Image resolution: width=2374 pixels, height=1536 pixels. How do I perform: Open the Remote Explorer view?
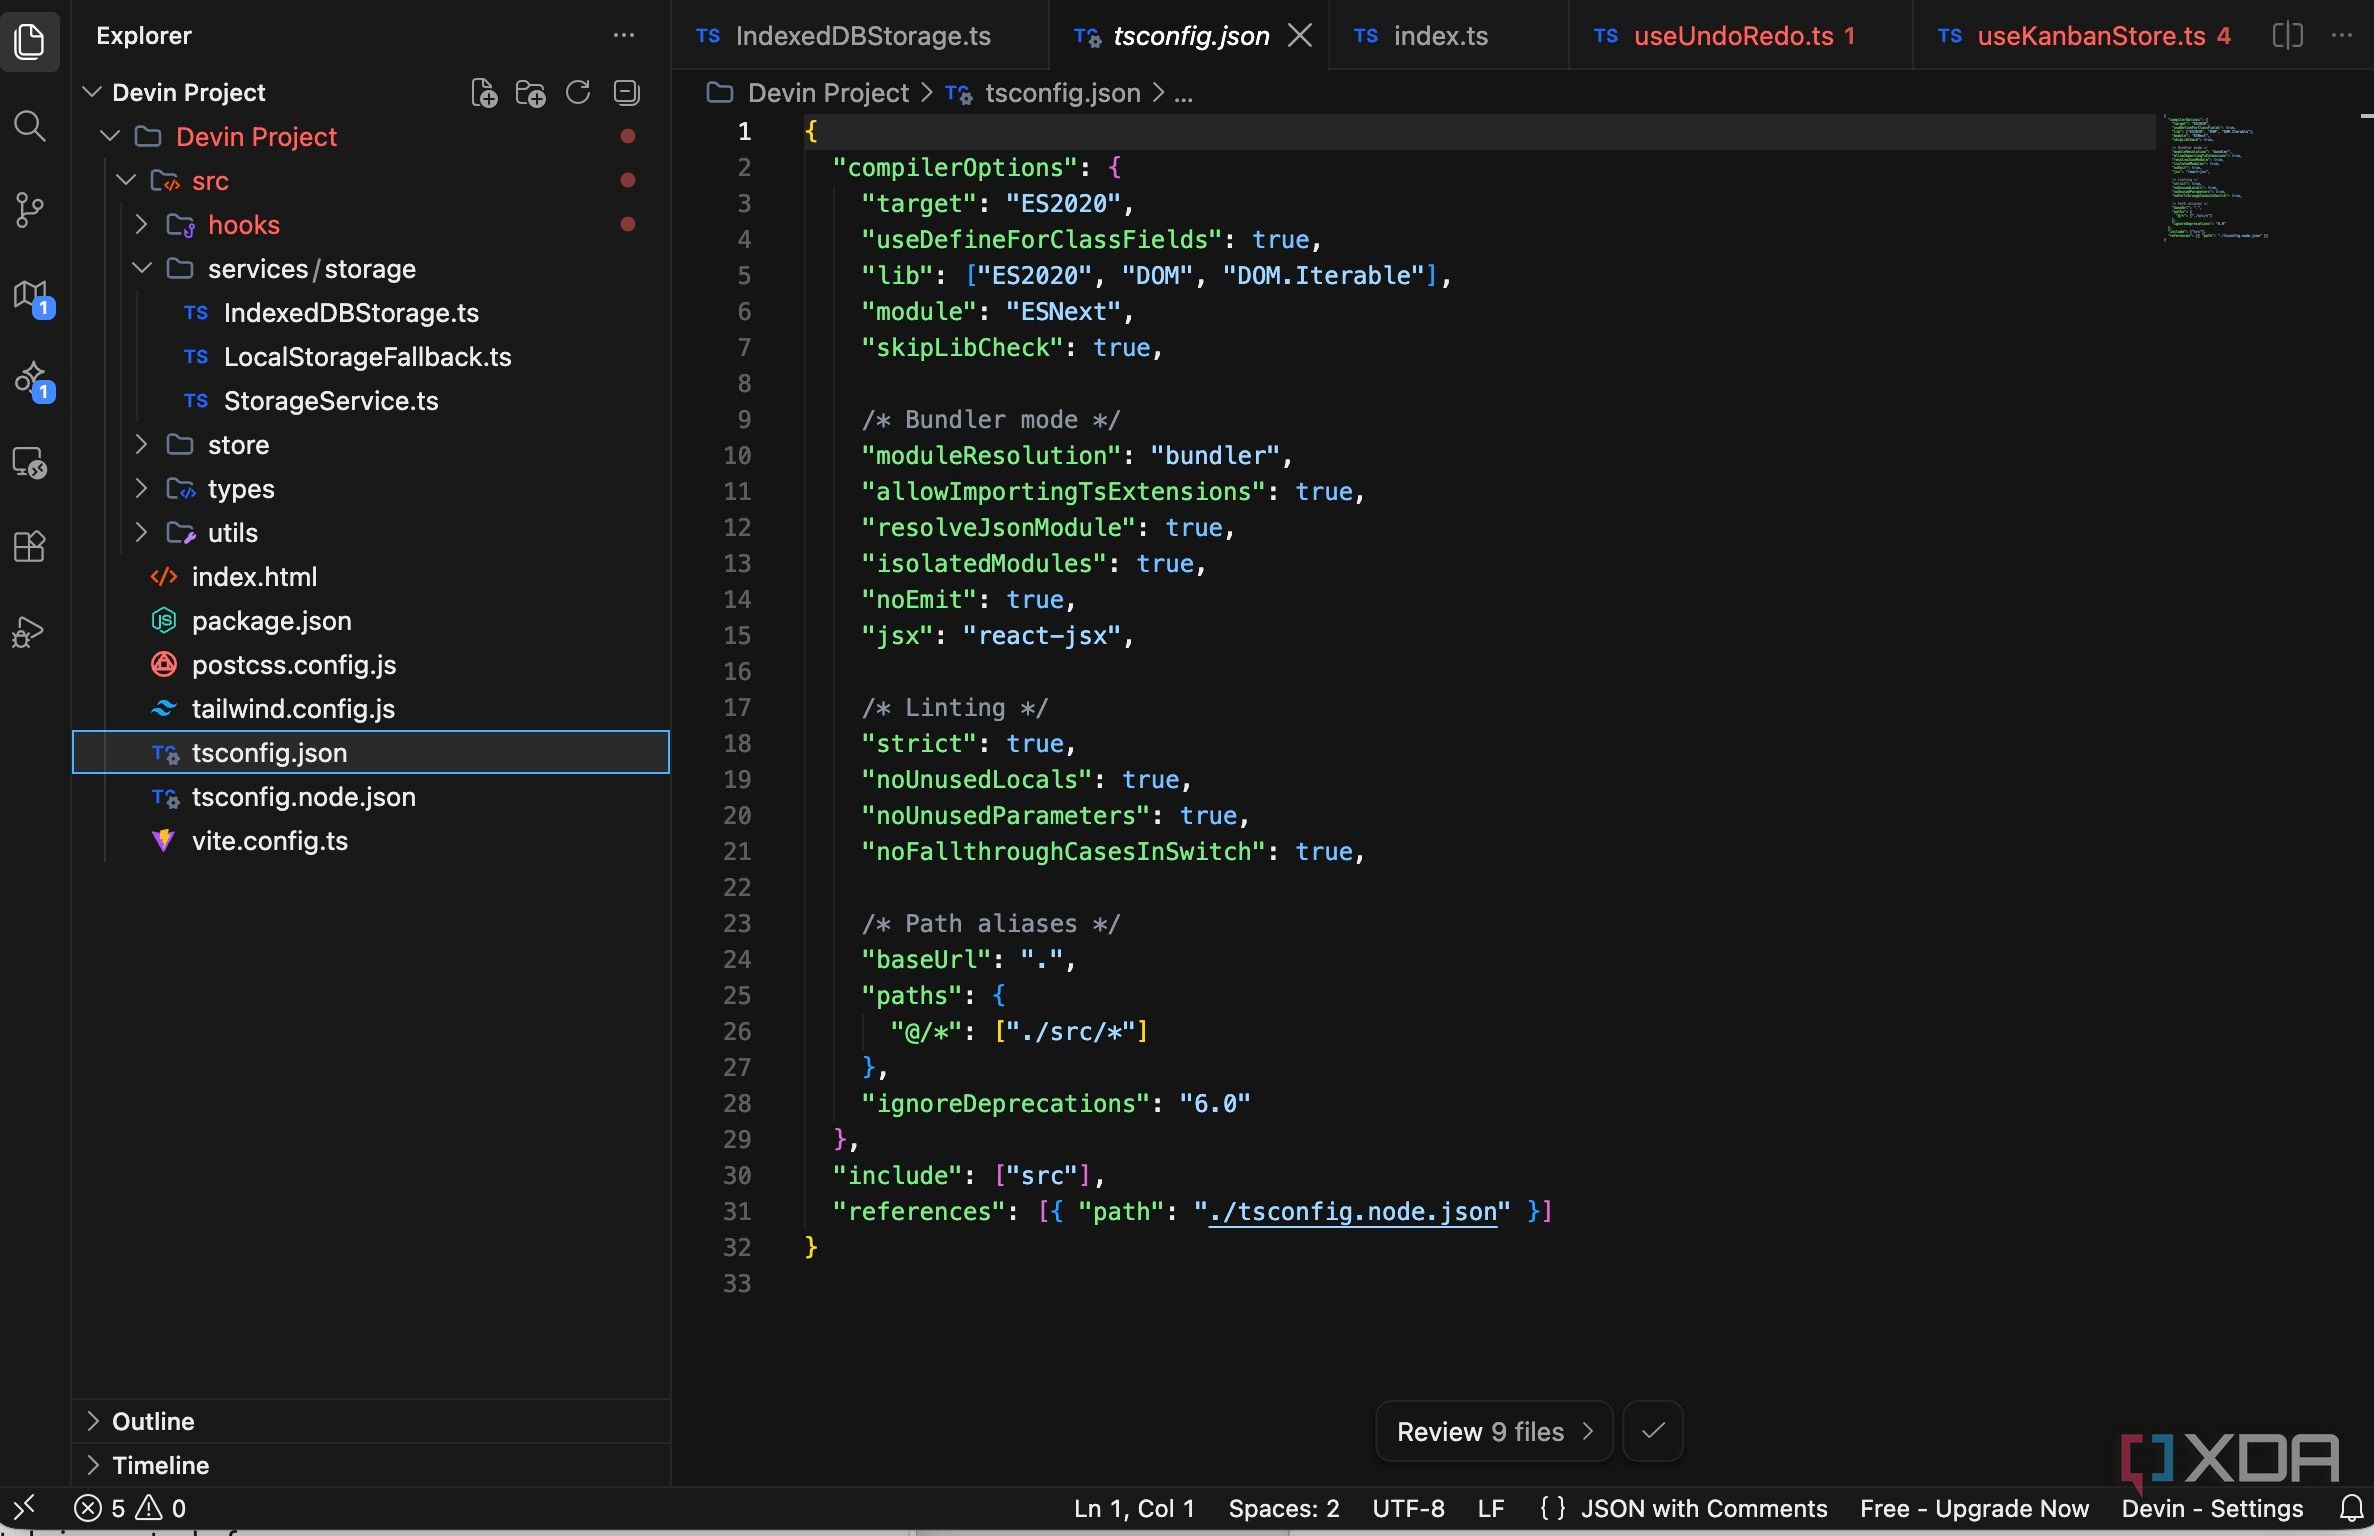(x=30, y=463)
